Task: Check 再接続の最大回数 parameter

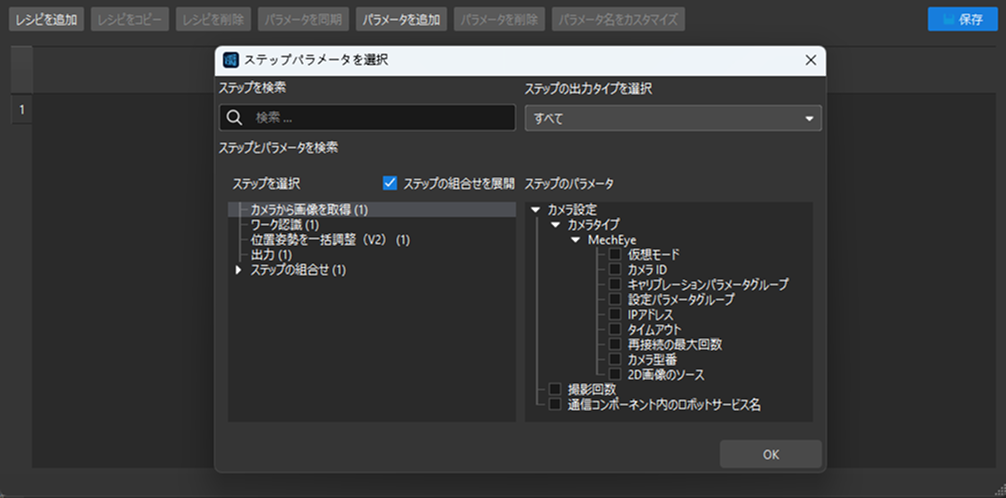Action: pyautogui.click(x=615, y=344)
